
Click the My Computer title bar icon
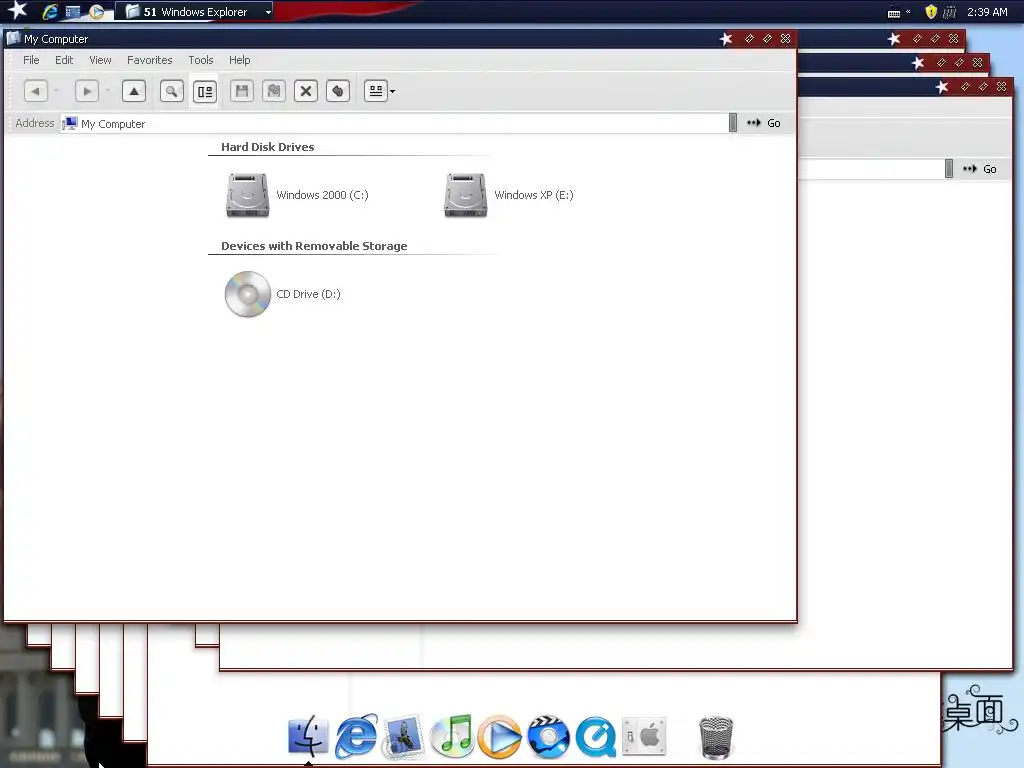[13, 38]
